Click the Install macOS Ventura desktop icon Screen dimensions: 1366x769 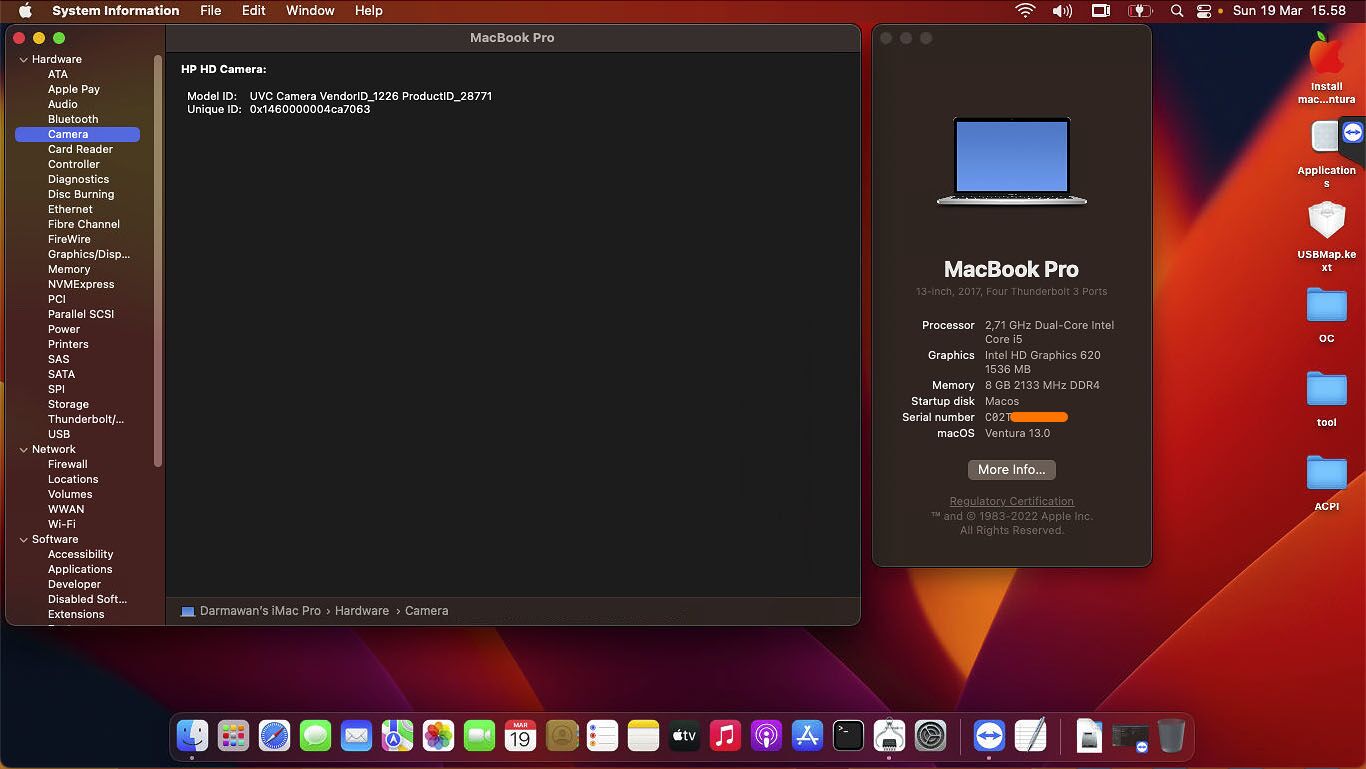coord(1326,58)
